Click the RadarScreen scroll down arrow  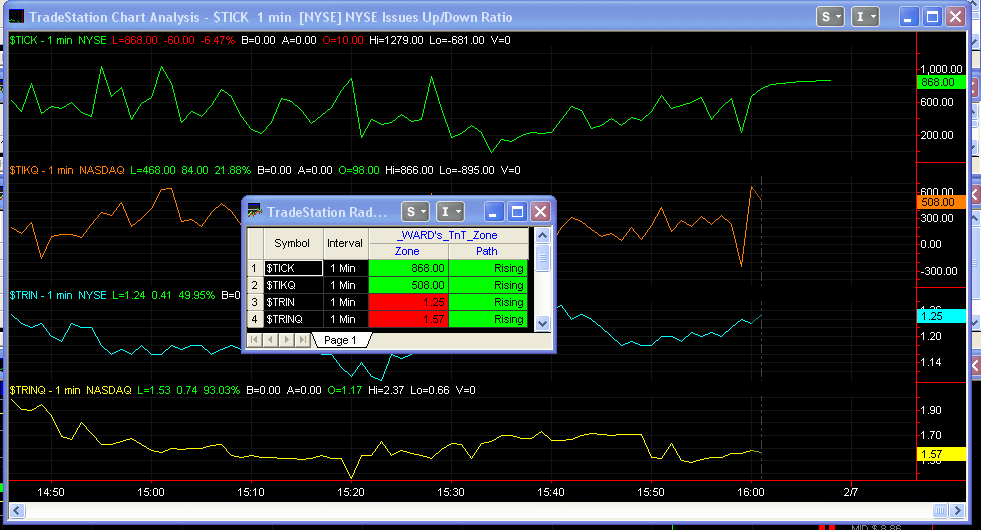click(542, 324)
